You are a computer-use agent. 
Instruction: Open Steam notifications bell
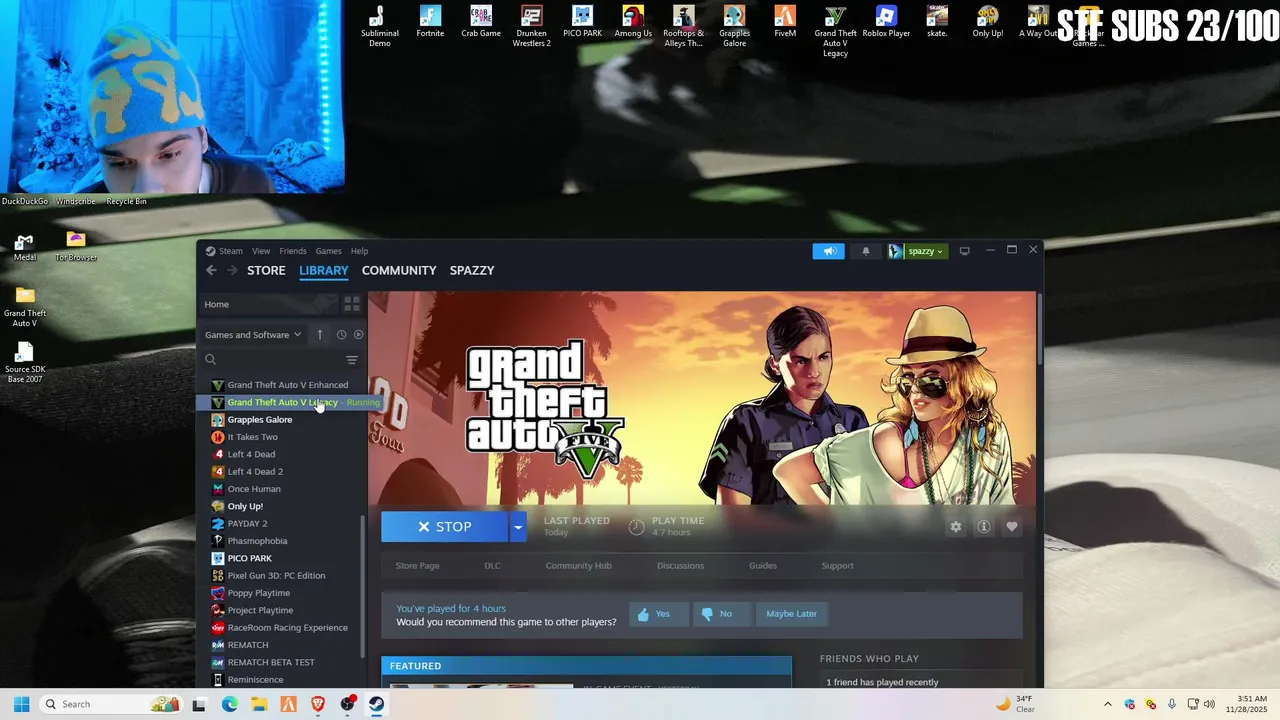click(x=866, y=251)
